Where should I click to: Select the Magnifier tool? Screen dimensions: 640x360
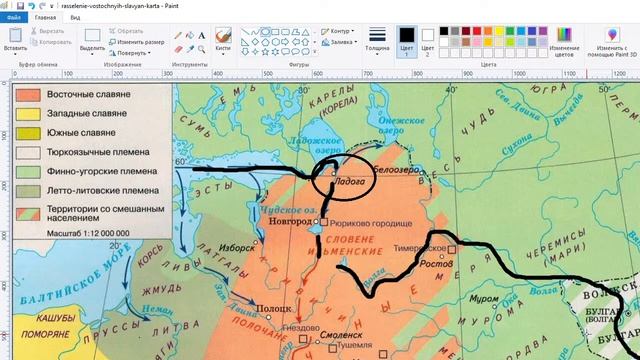[x=202, y=49]
